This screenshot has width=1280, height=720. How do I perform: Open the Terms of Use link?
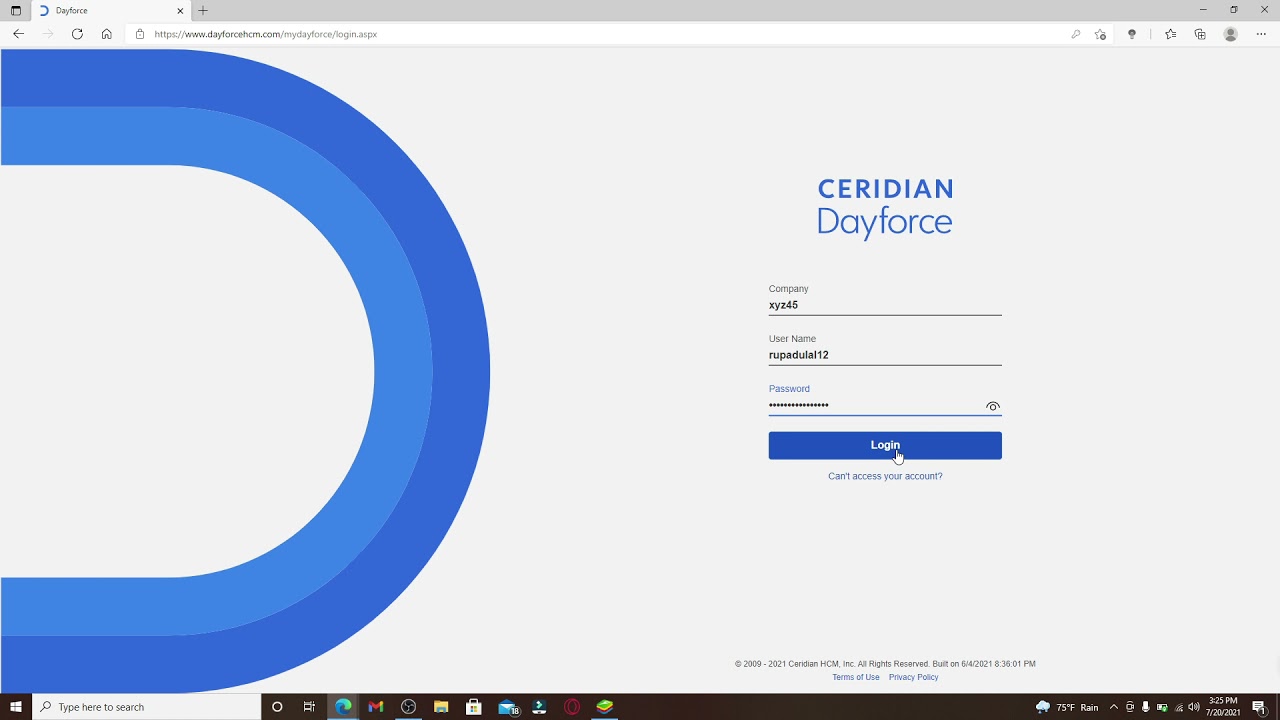tap(856, 677)
